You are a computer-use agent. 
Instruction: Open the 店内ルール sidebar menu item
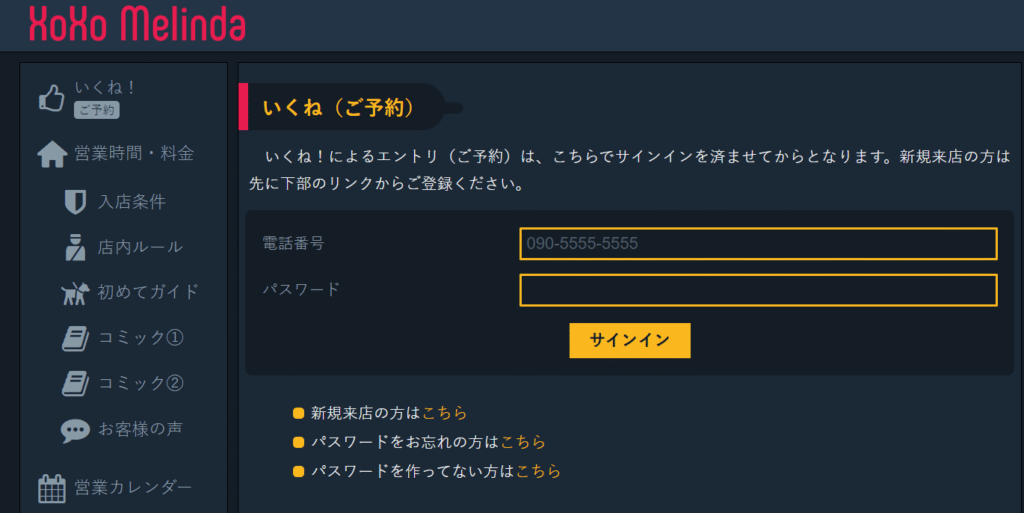coord(140,247)
